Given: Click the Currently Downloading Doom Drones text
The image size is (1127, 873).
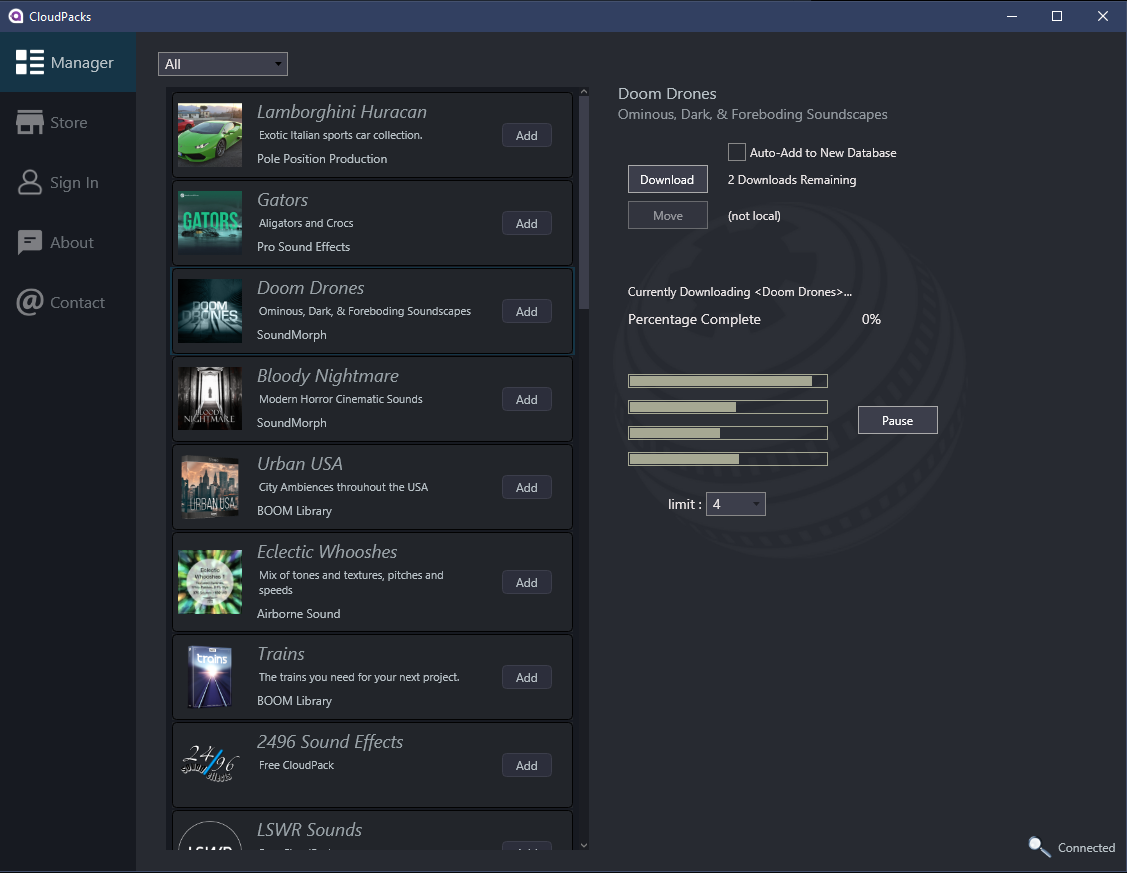Looking at the screenshot, I should coord(740,292).
